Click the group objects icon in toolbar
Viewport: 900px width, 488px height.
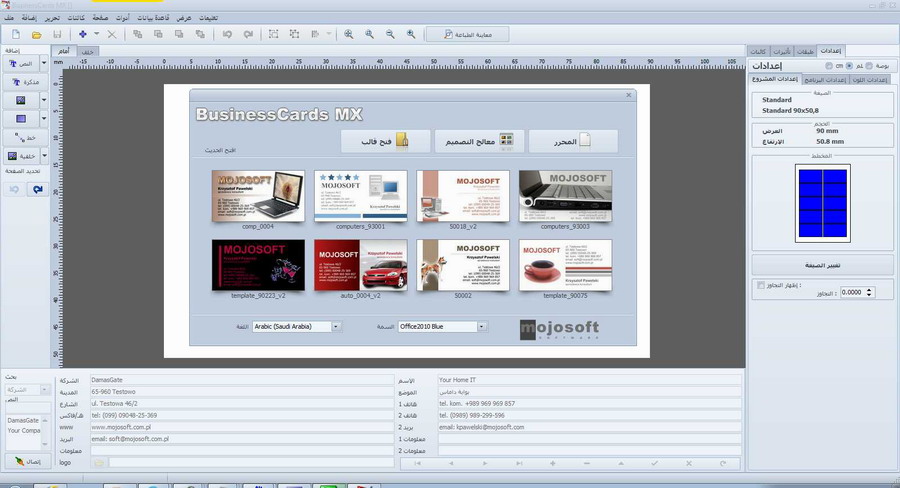click(x=274, y=34)
